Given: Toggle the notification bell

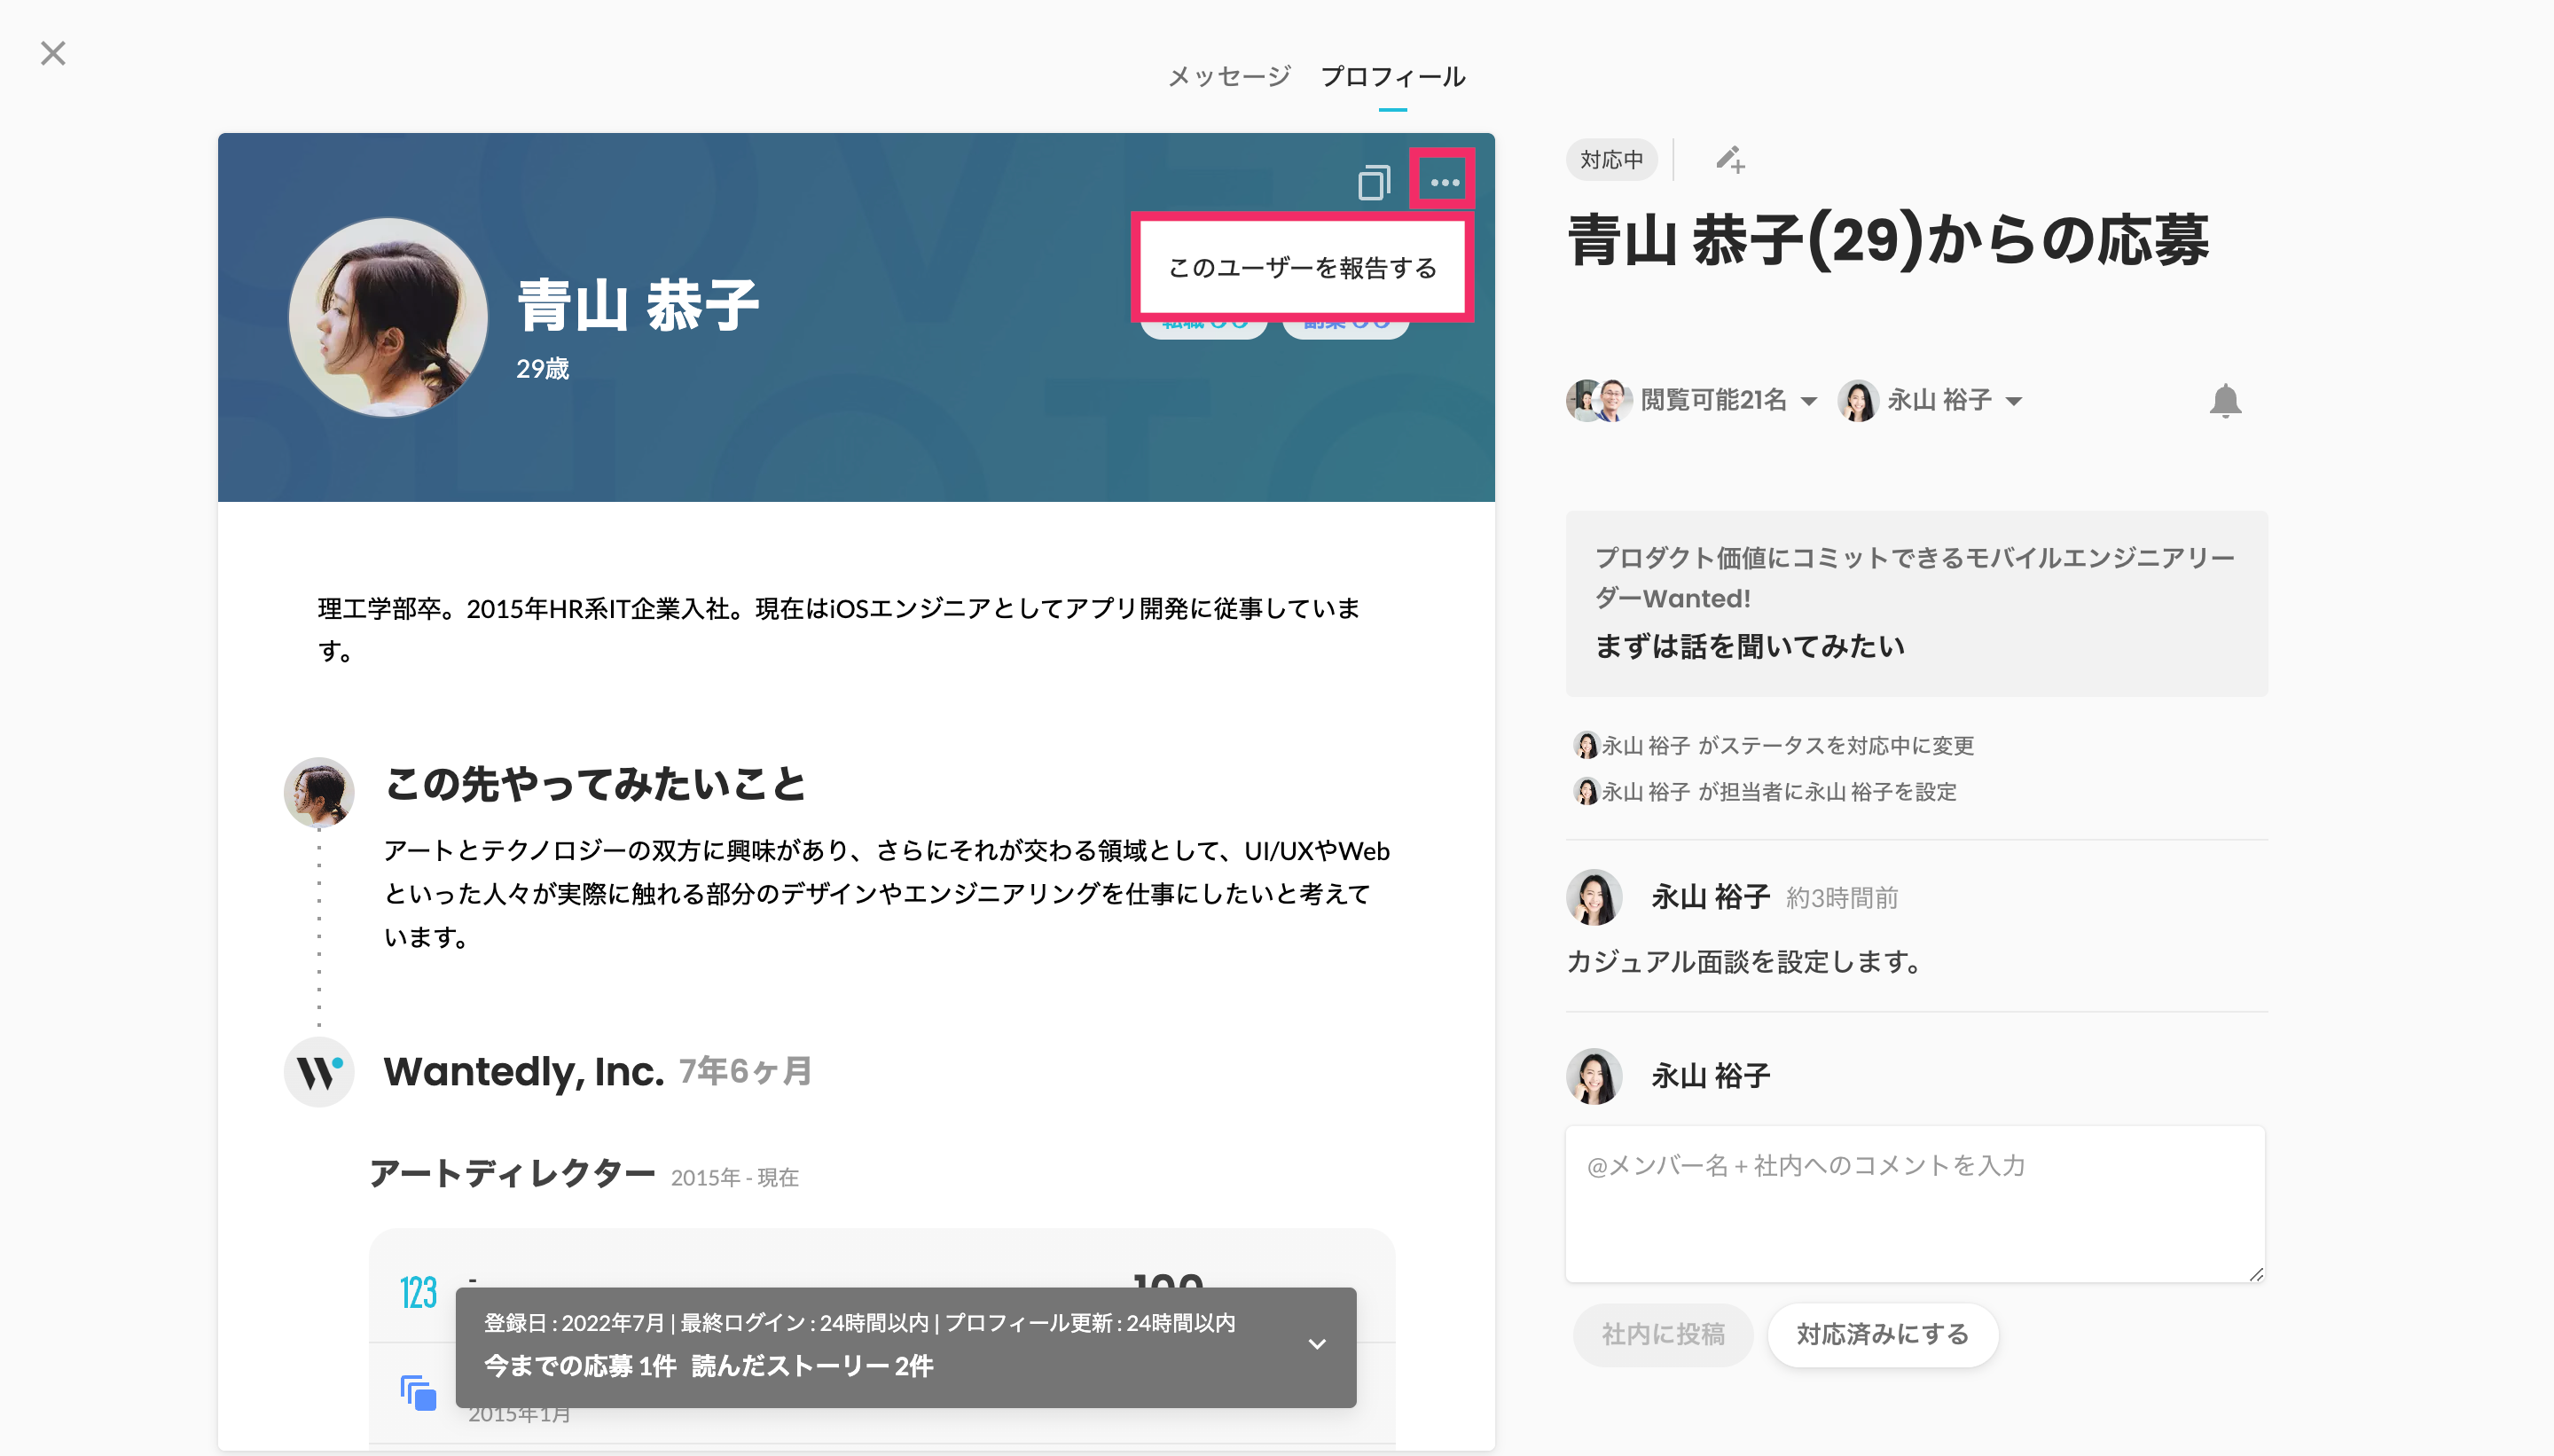Looking at the screenshot, I should pos(2225,400).
